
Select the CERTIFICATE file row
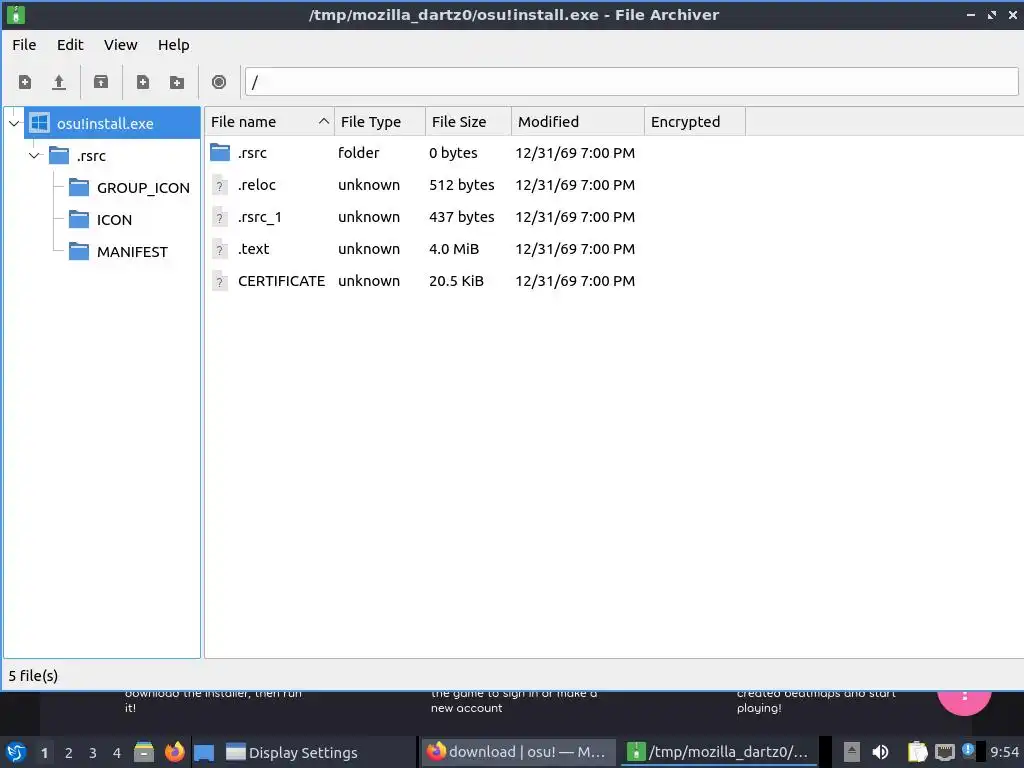click(423, 281)
